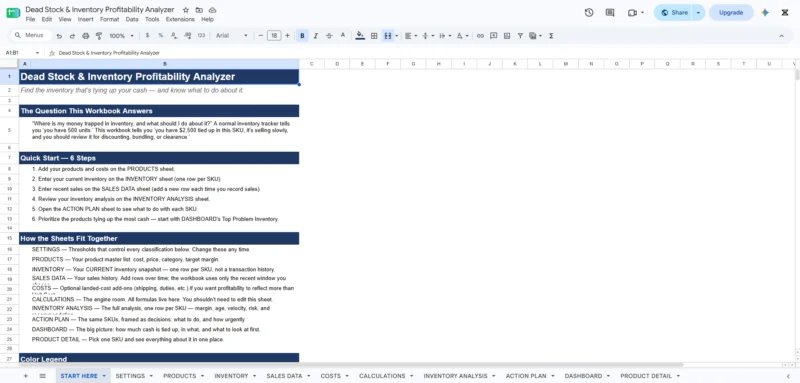Open the 123 number formats menu
The height and width of the screenshot is (383, 800).
coord(201,36)
